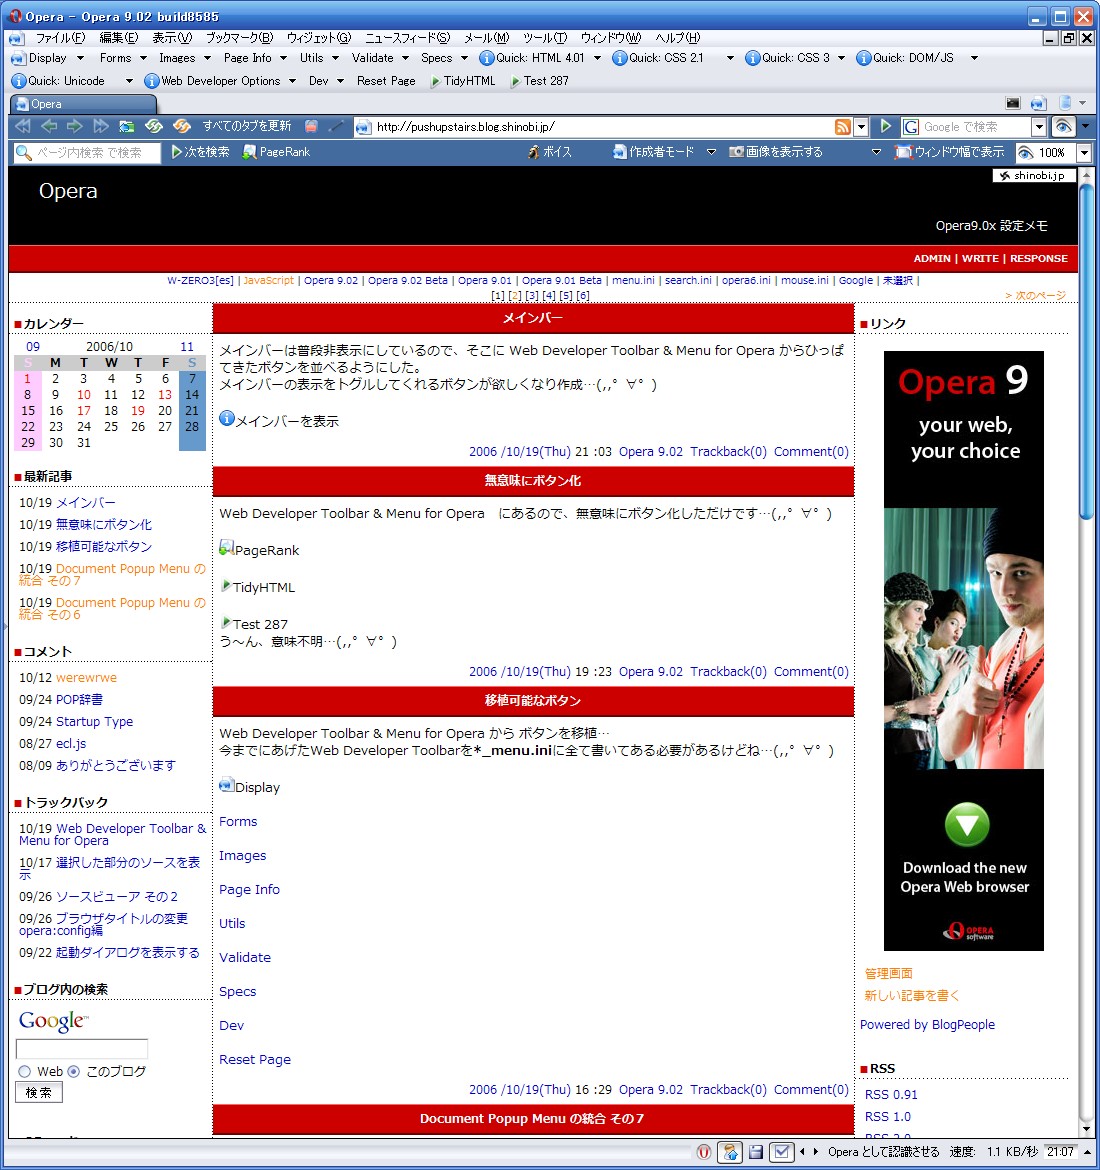
Task: Expand the Specs toolbar dropdown
Action: coord(464,57)
